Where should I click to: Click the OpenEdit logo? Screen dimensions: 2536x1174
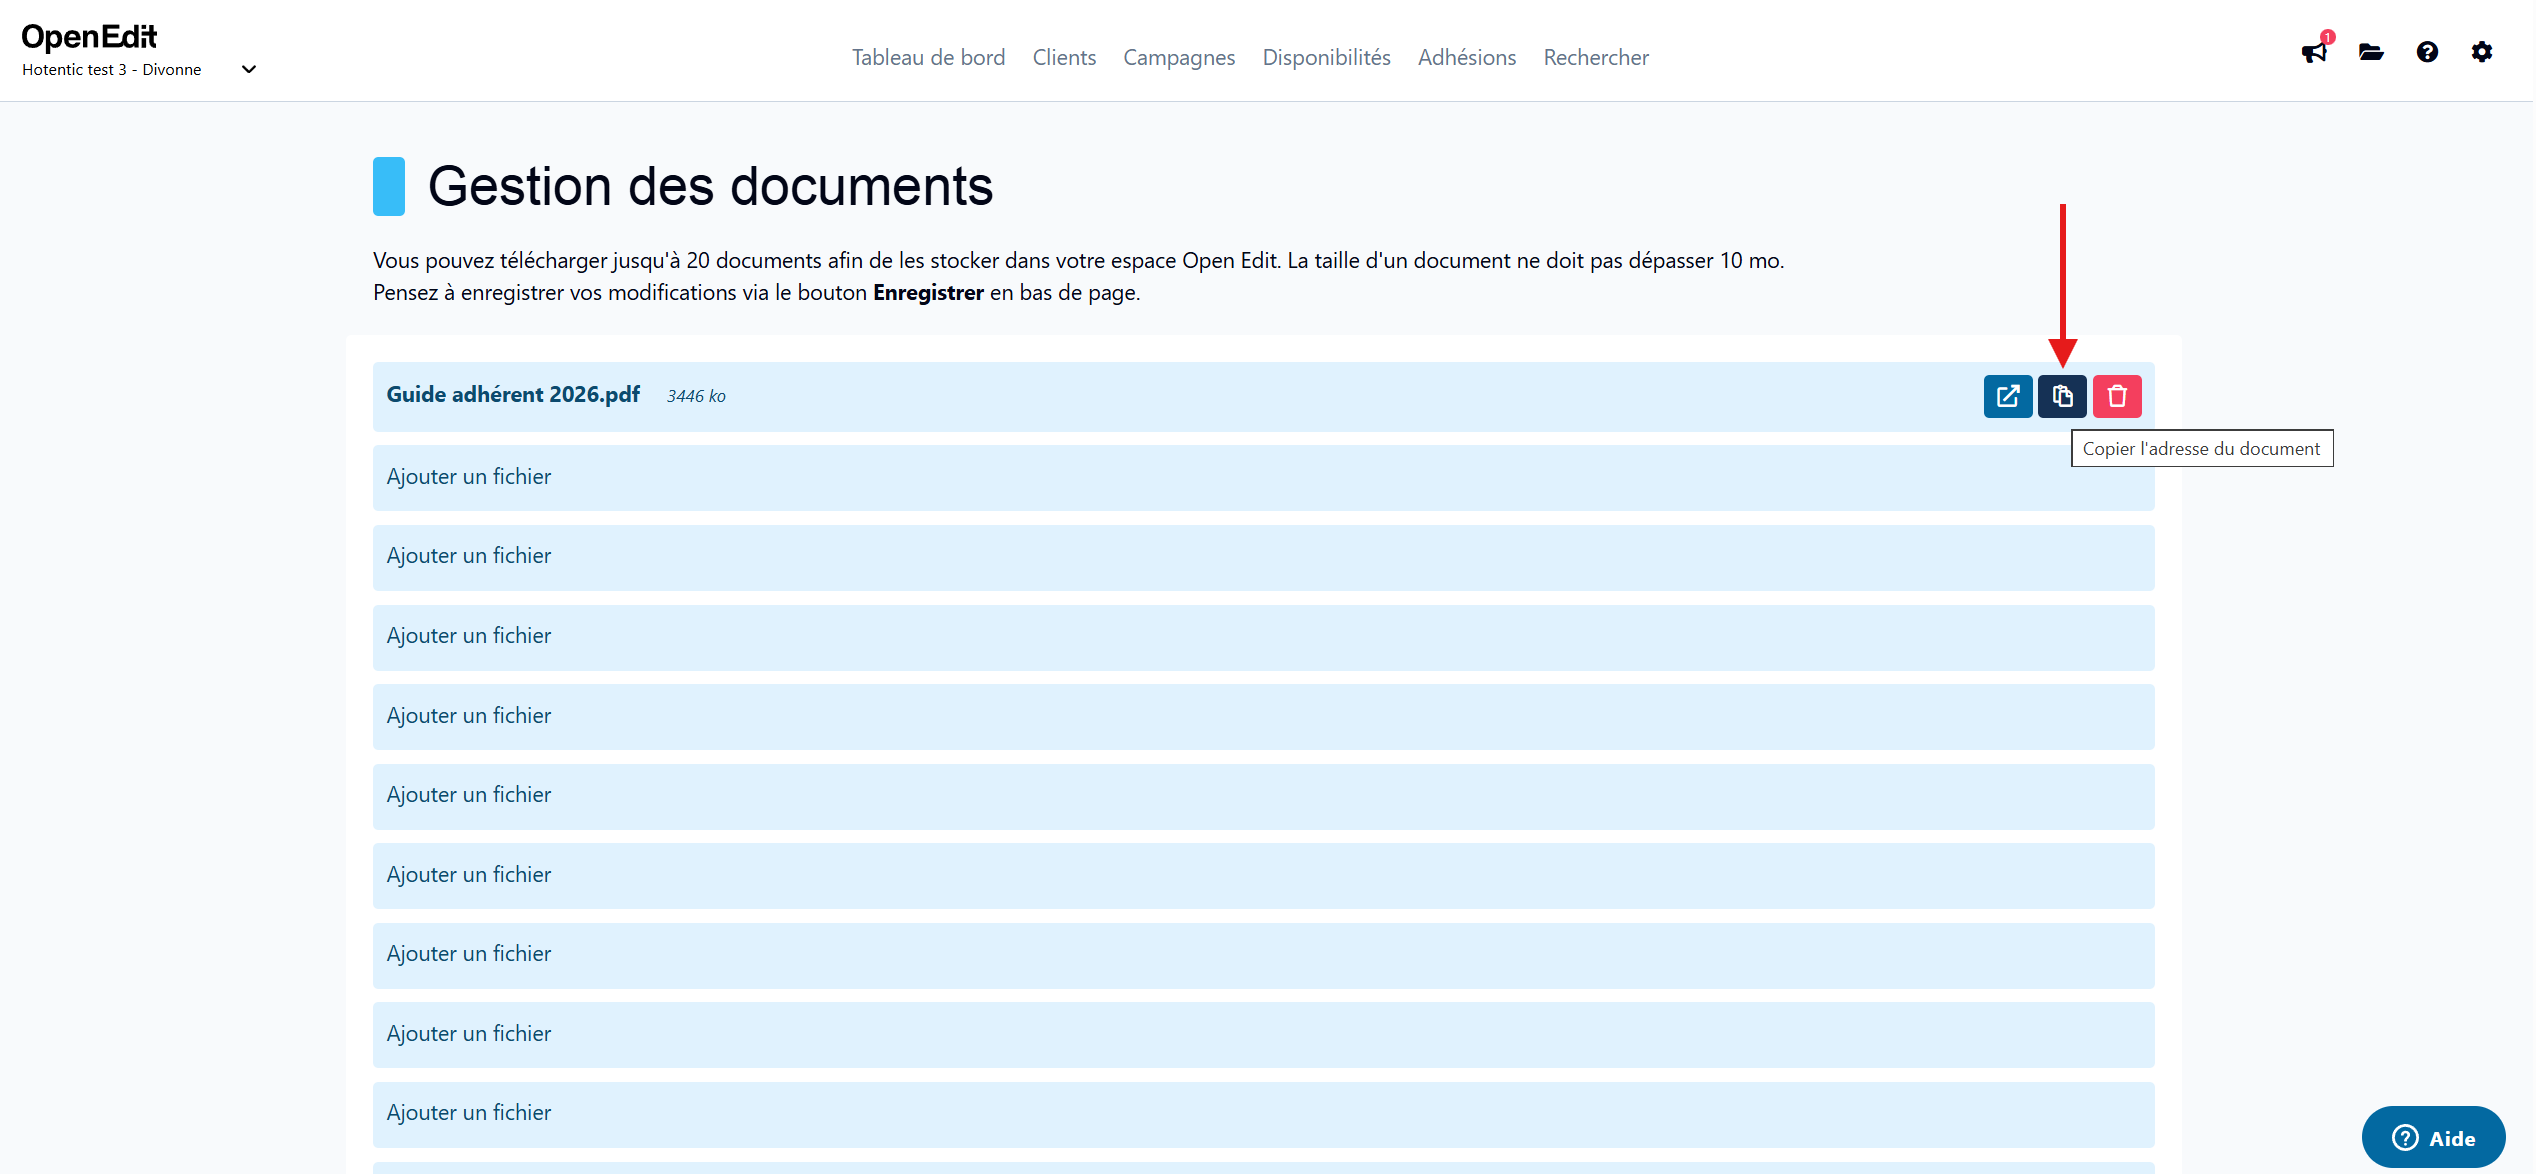tap(88, 36)
